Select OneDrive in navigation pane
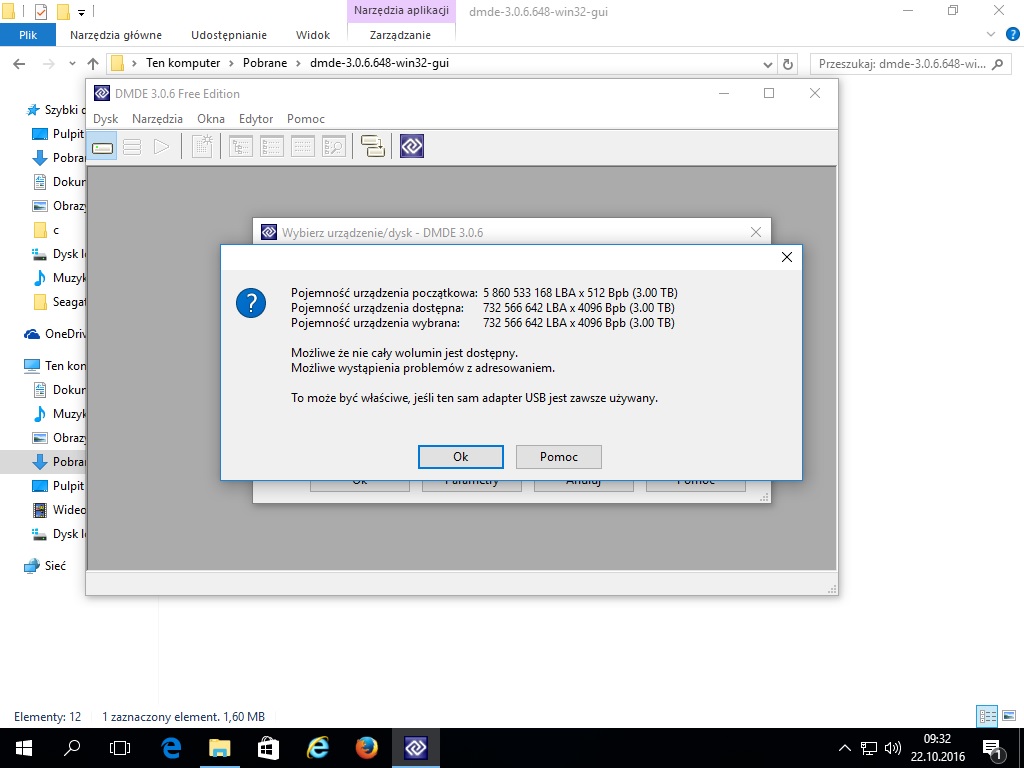Screen dimensions: 1024x768 click(x=55, y=334)
